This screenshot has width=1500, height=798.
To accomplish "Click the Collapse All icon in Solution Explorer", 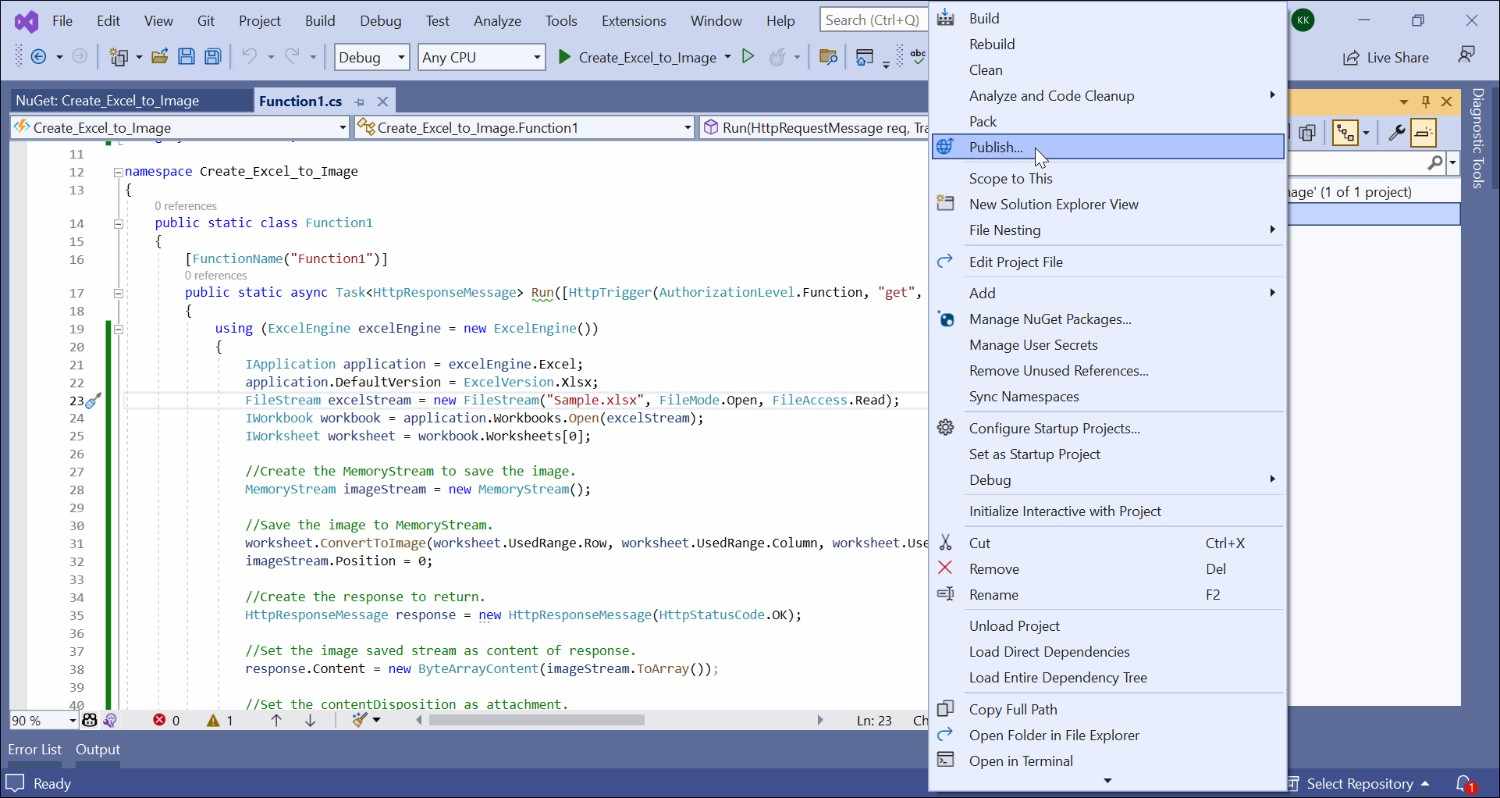I will pos(1306,133).
